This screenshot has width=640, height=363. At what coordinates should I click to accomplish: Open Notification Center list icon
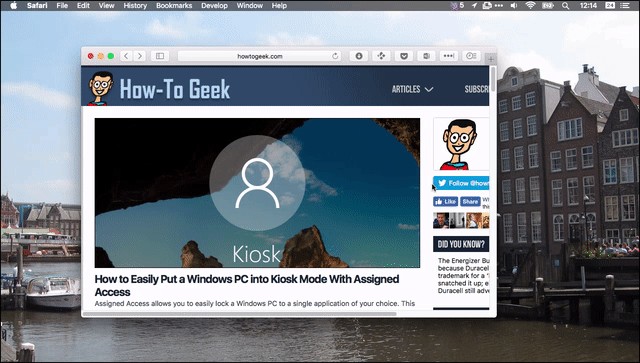click(624, 5)
